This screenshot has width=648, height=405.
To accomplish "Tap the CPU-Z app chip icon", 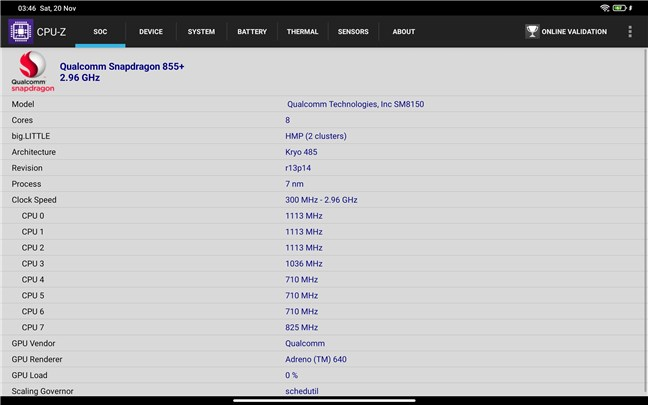I will pos(21,31).
